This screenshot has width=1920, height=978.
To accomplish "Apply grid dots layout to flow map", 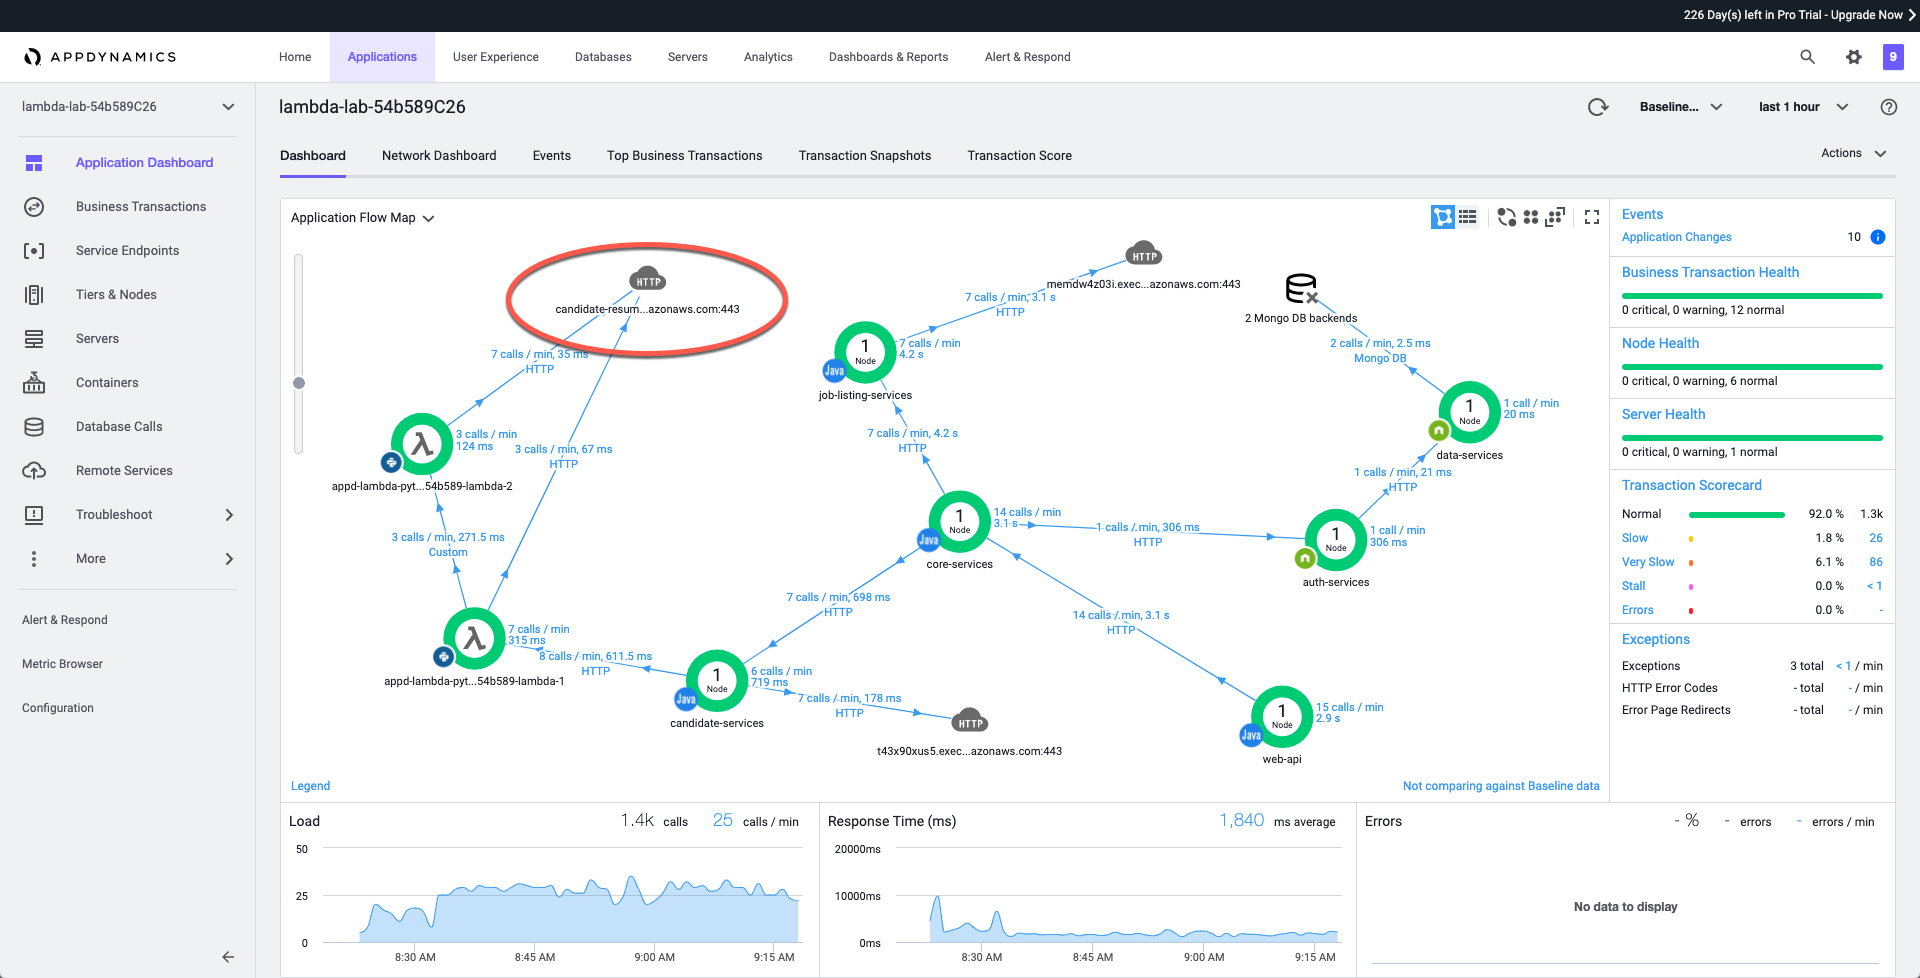I will pos(1531,217).
